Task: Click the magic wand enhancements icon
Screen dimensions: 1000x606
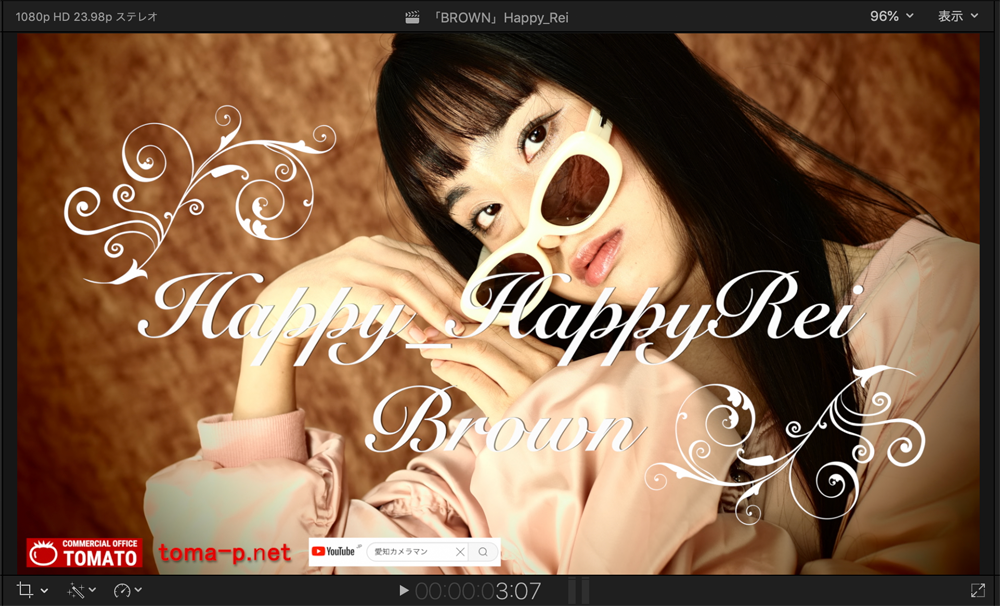Action: [76, 591]
